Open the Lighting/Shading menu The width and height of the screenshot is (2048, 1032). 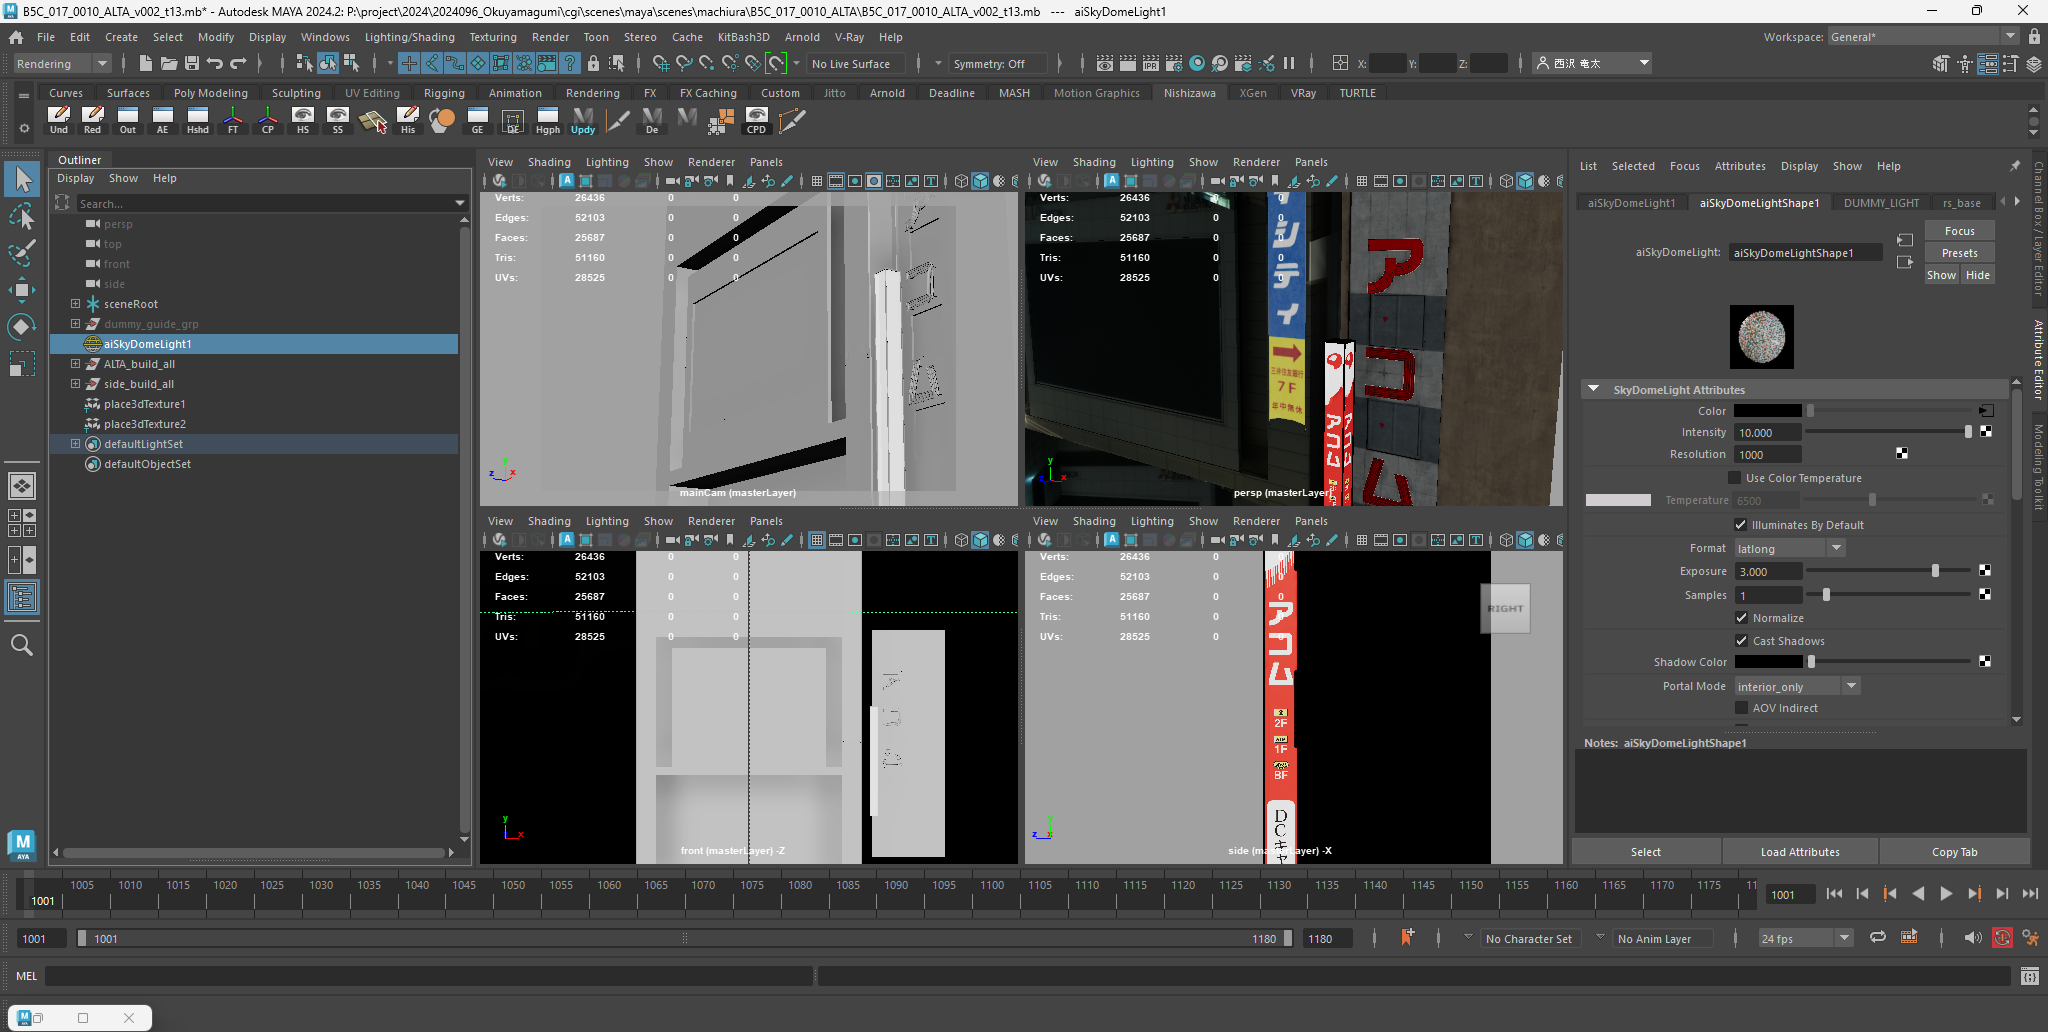(409, 37)
